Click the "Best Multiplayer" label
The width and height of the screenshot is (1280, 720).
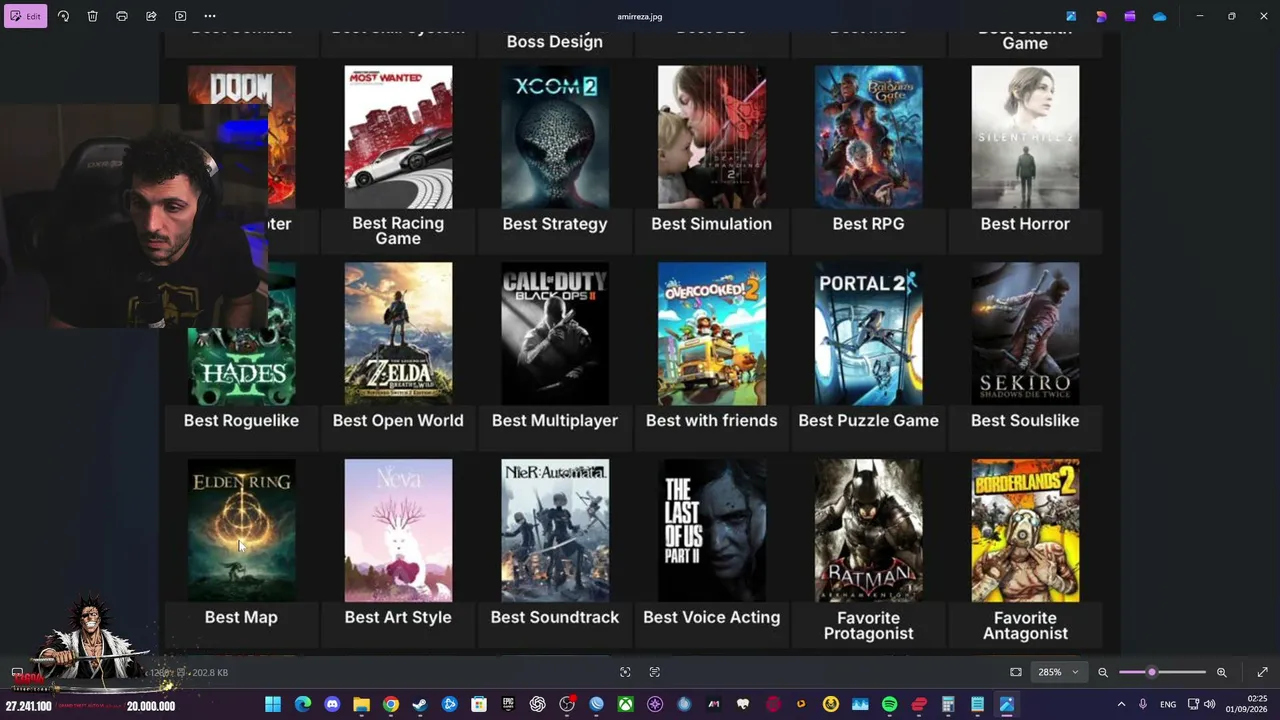pos(555,420)
